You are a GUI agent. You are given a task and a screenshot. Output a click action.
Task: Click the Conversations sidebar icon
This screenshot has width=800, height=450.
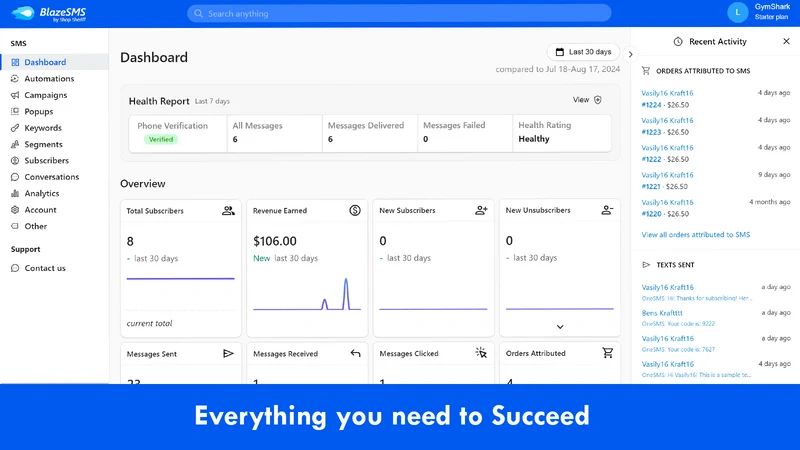pyautogui.click(x=15, y=177)
